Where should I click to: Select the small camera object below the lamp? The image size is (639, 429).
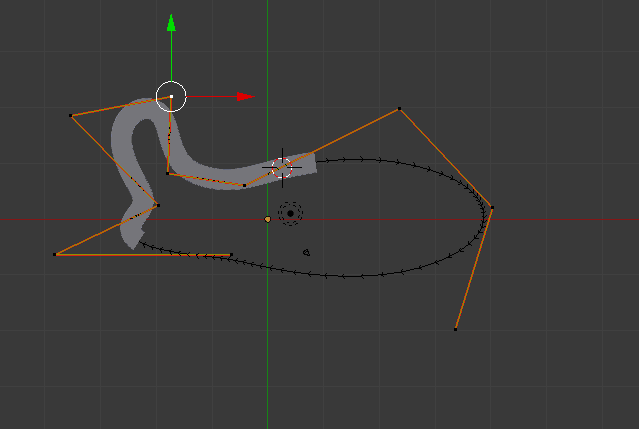(306, 253)
